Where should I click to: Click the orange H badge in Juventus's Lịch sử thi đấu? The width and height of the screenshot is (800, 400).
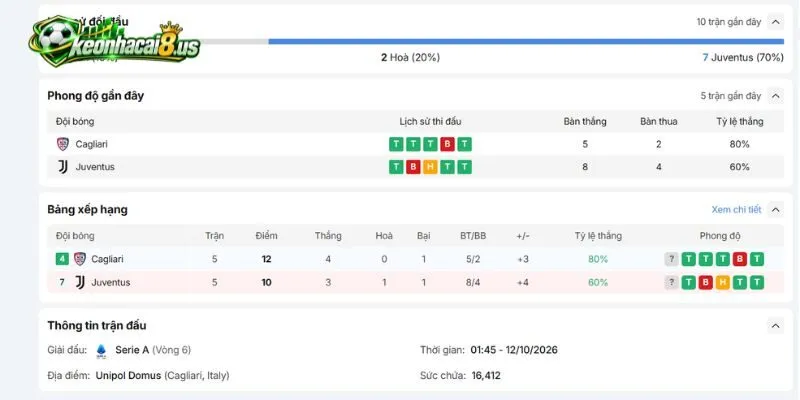(430, 167)
